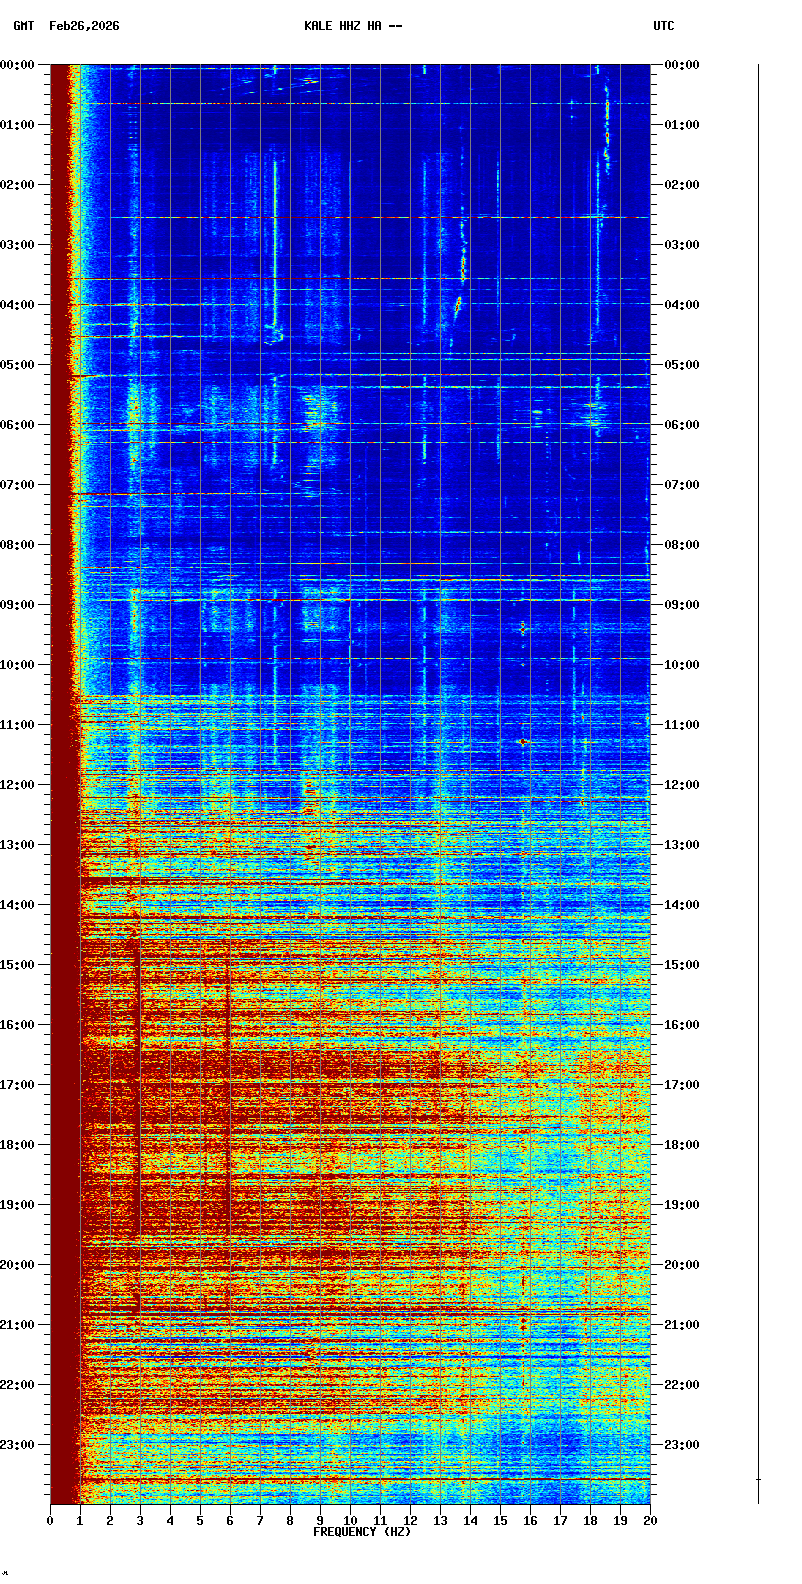The height and width of the screenshot is (1584, 802).
Task: Select the 05:00 marker on left time axis
Action: point(18,365)
